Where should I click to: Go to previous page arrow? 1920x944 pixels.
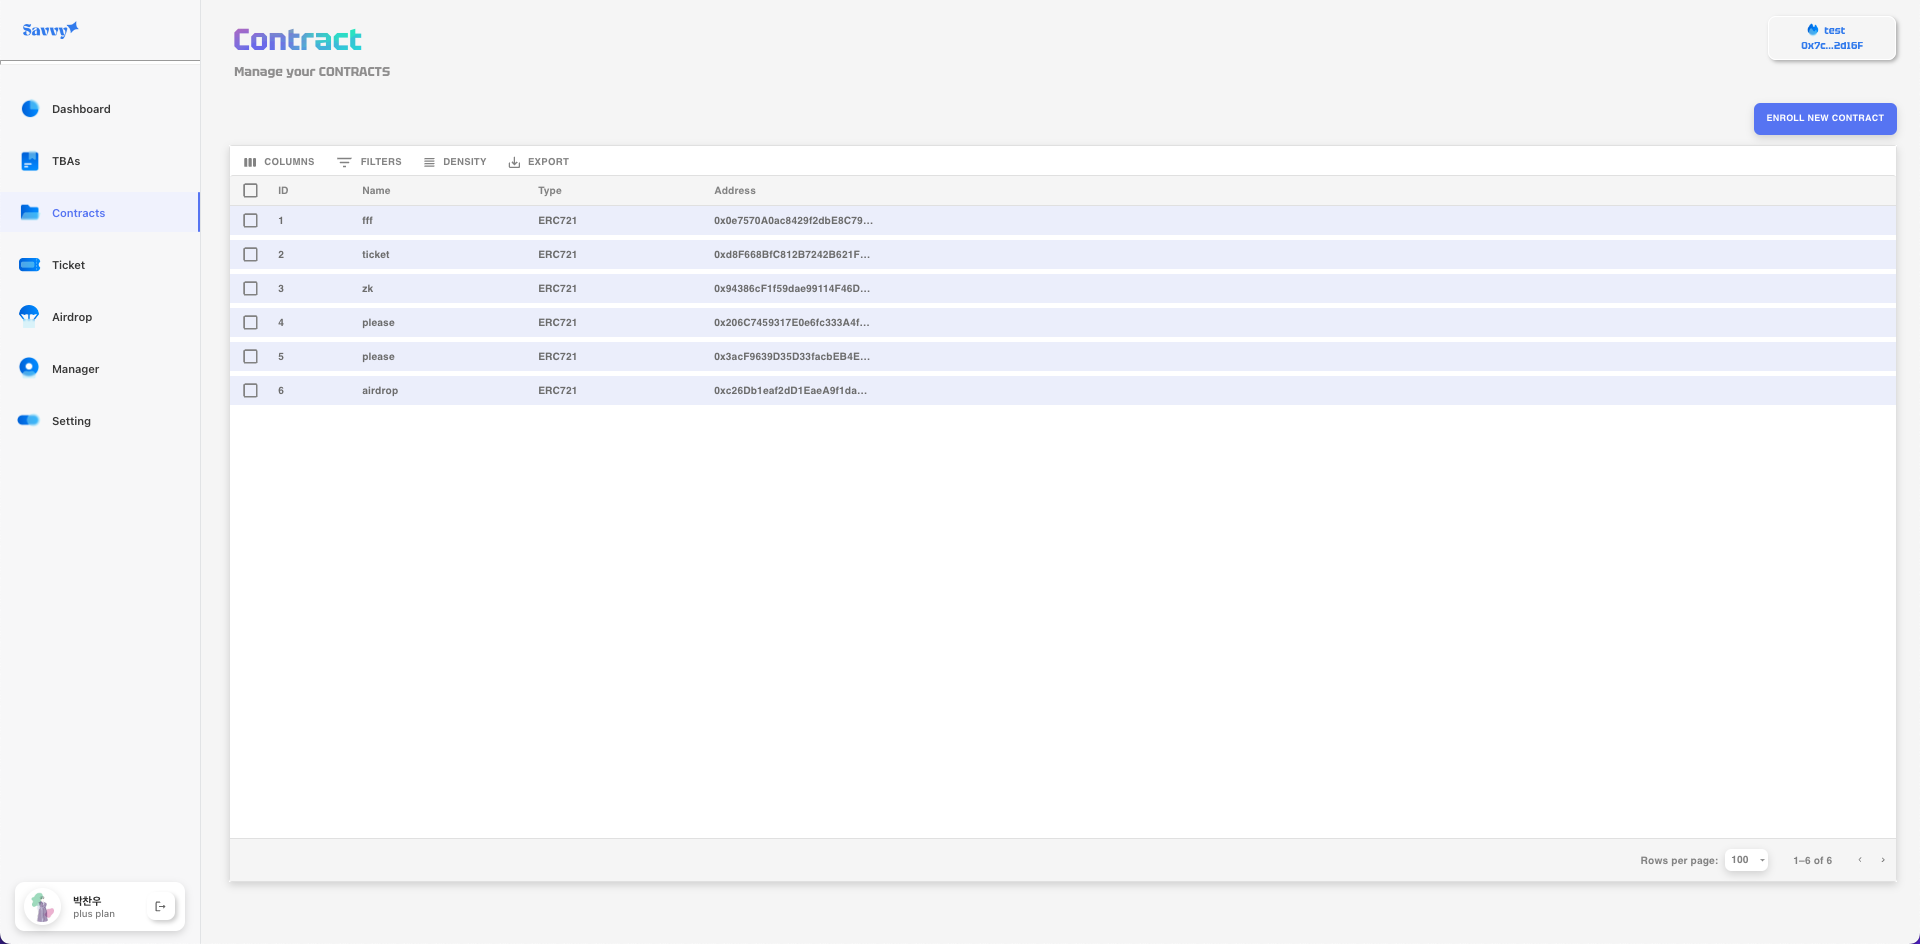1860,860
